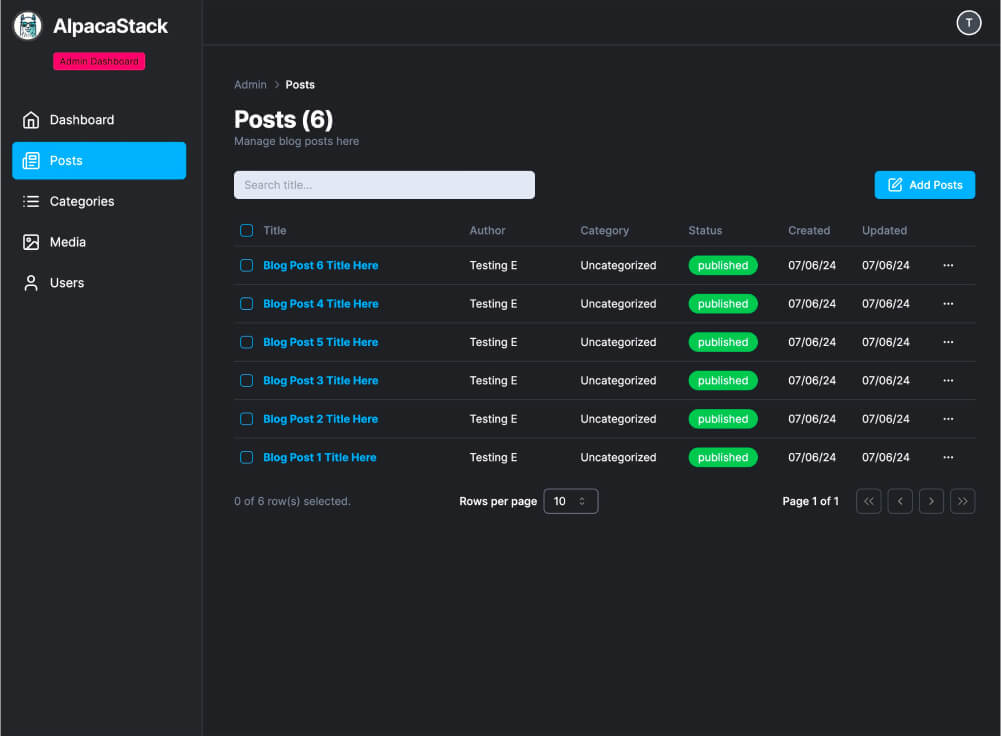
Task: Open the Blog Post 2 Title Here link
Action: [320, 418]
